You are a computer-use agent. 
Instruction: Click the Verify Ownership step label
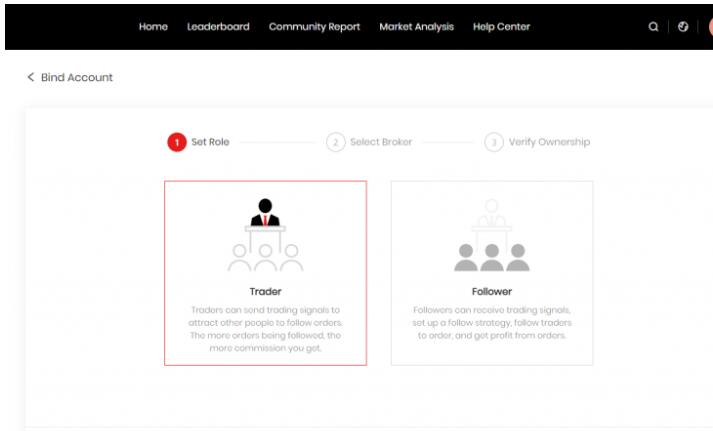(549, 142)
